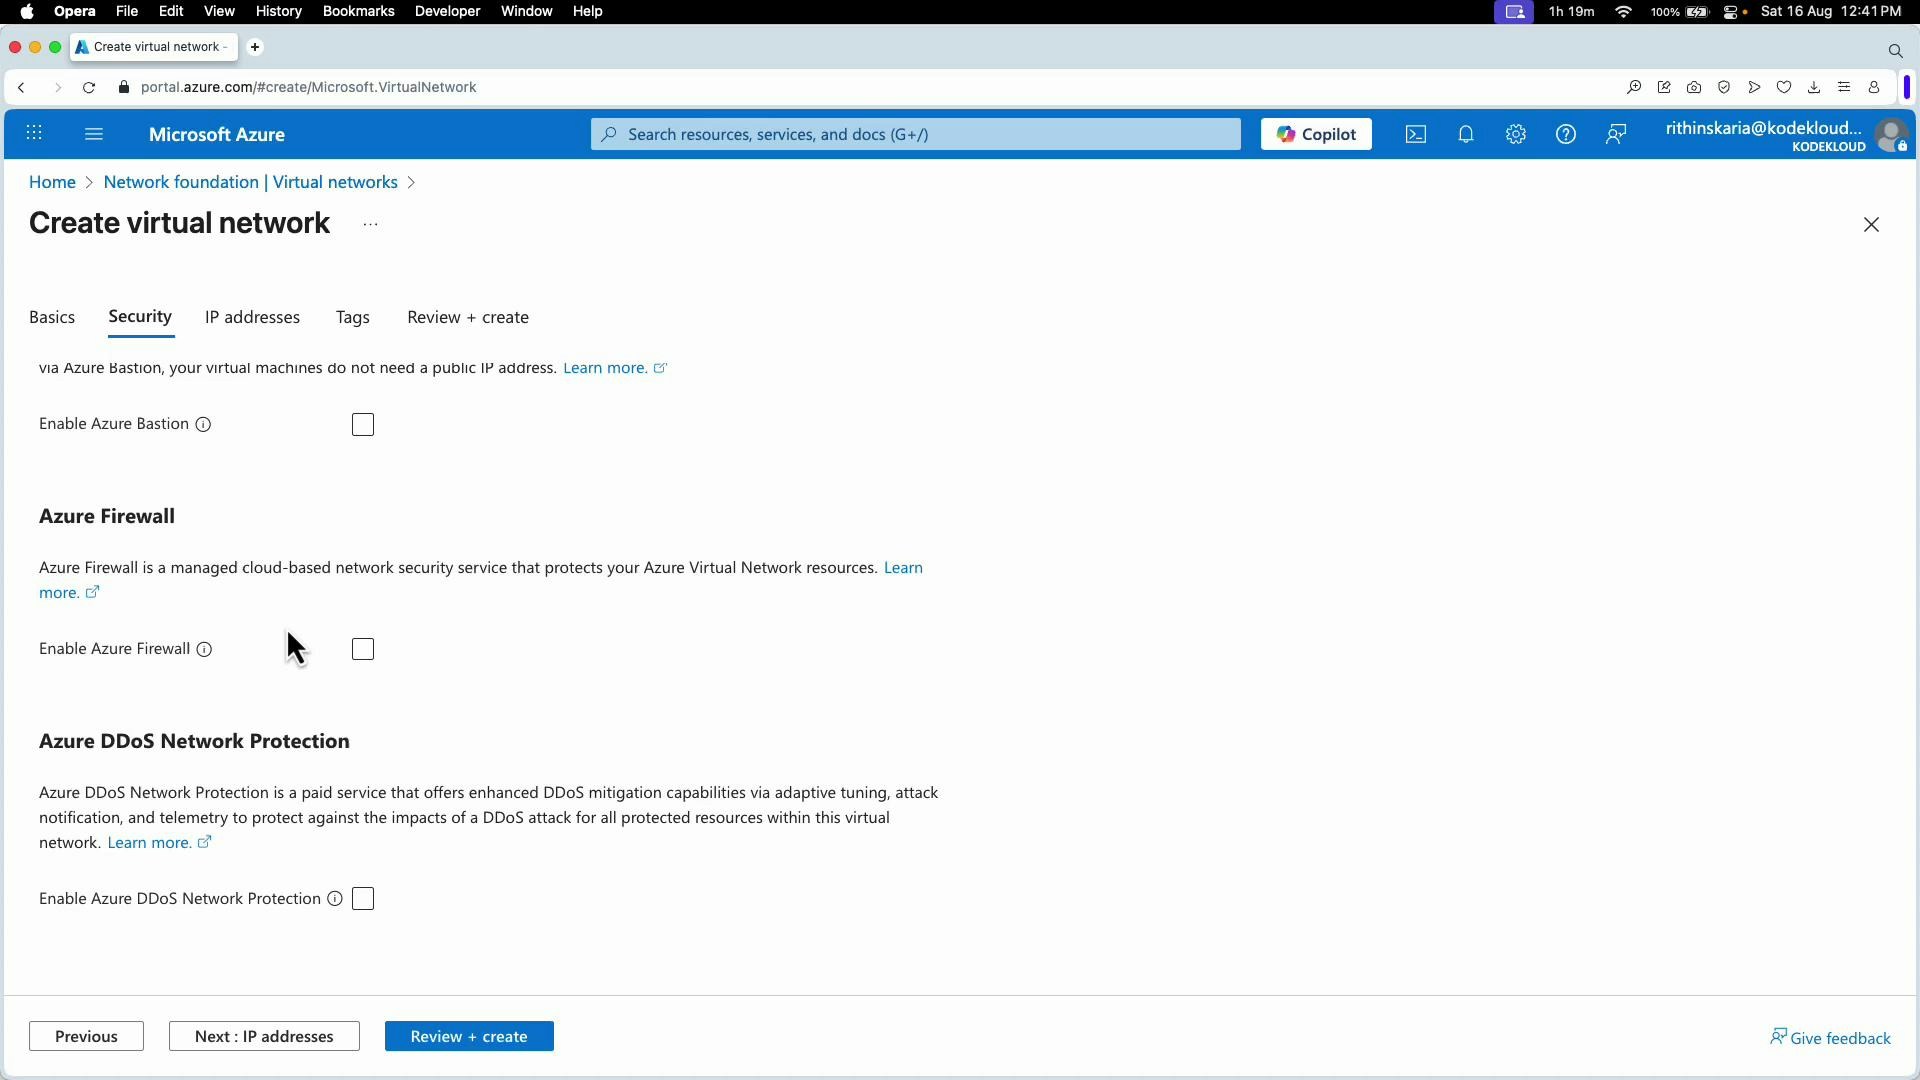
Task: Open the Help question mark icon
Action: (1565, 133)
